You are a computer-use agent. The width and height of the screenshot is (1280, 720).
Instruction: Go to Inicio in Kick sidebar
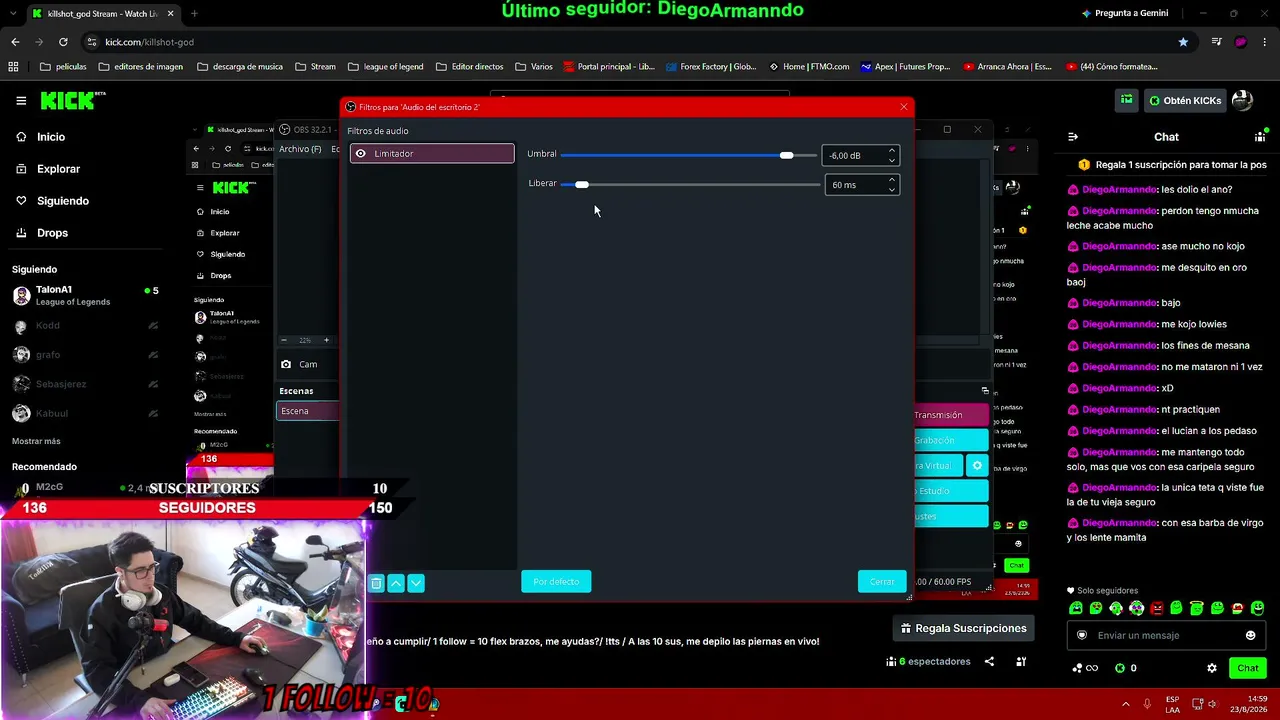(51, 137)
